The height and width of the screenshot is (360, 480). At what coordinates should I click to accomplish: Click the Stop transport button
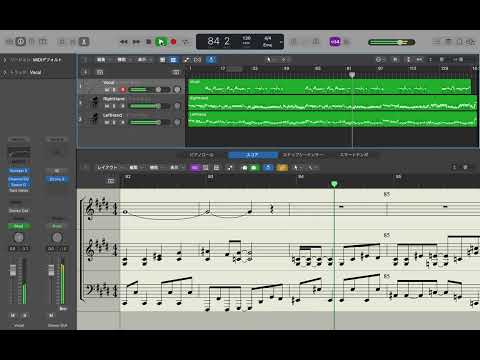click(x=149, y=42)
